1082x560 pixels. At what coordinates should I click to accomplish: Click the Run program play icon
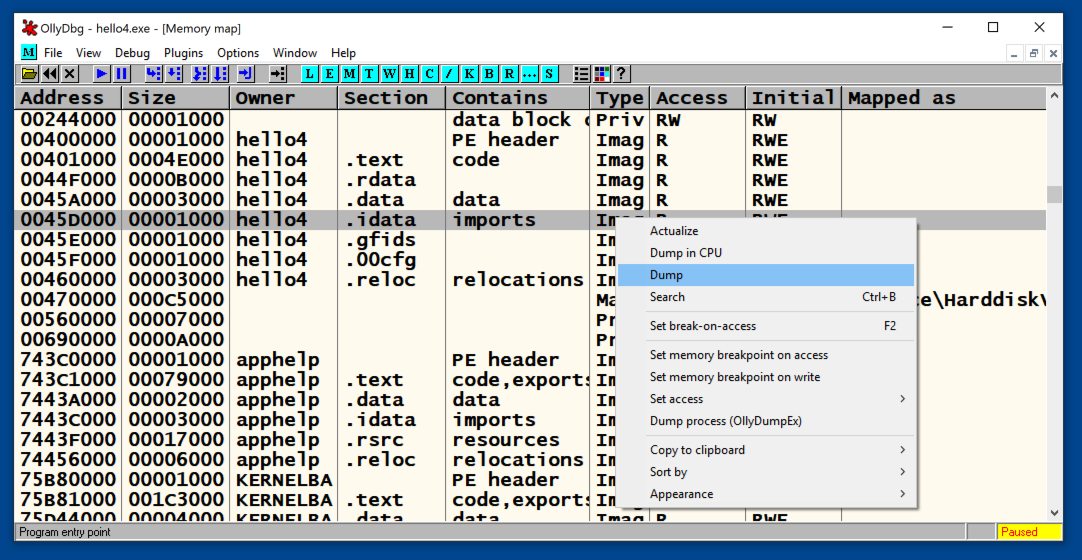(102, 74)
